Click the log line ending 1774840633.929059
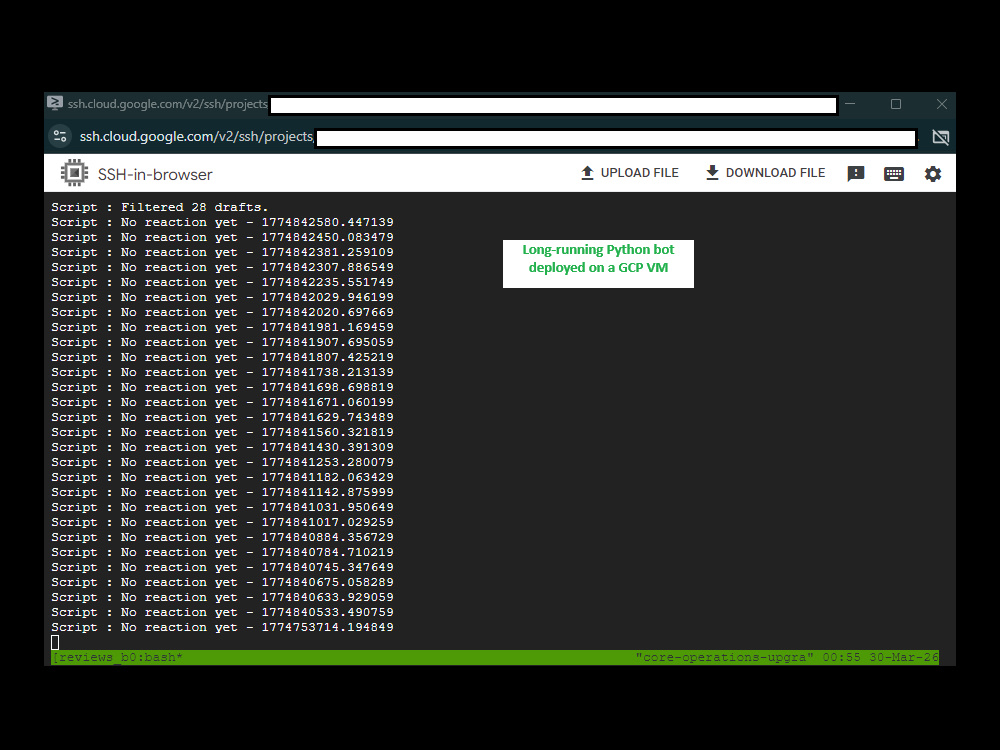Screen dimensions: 1000x750 (223, 597)
